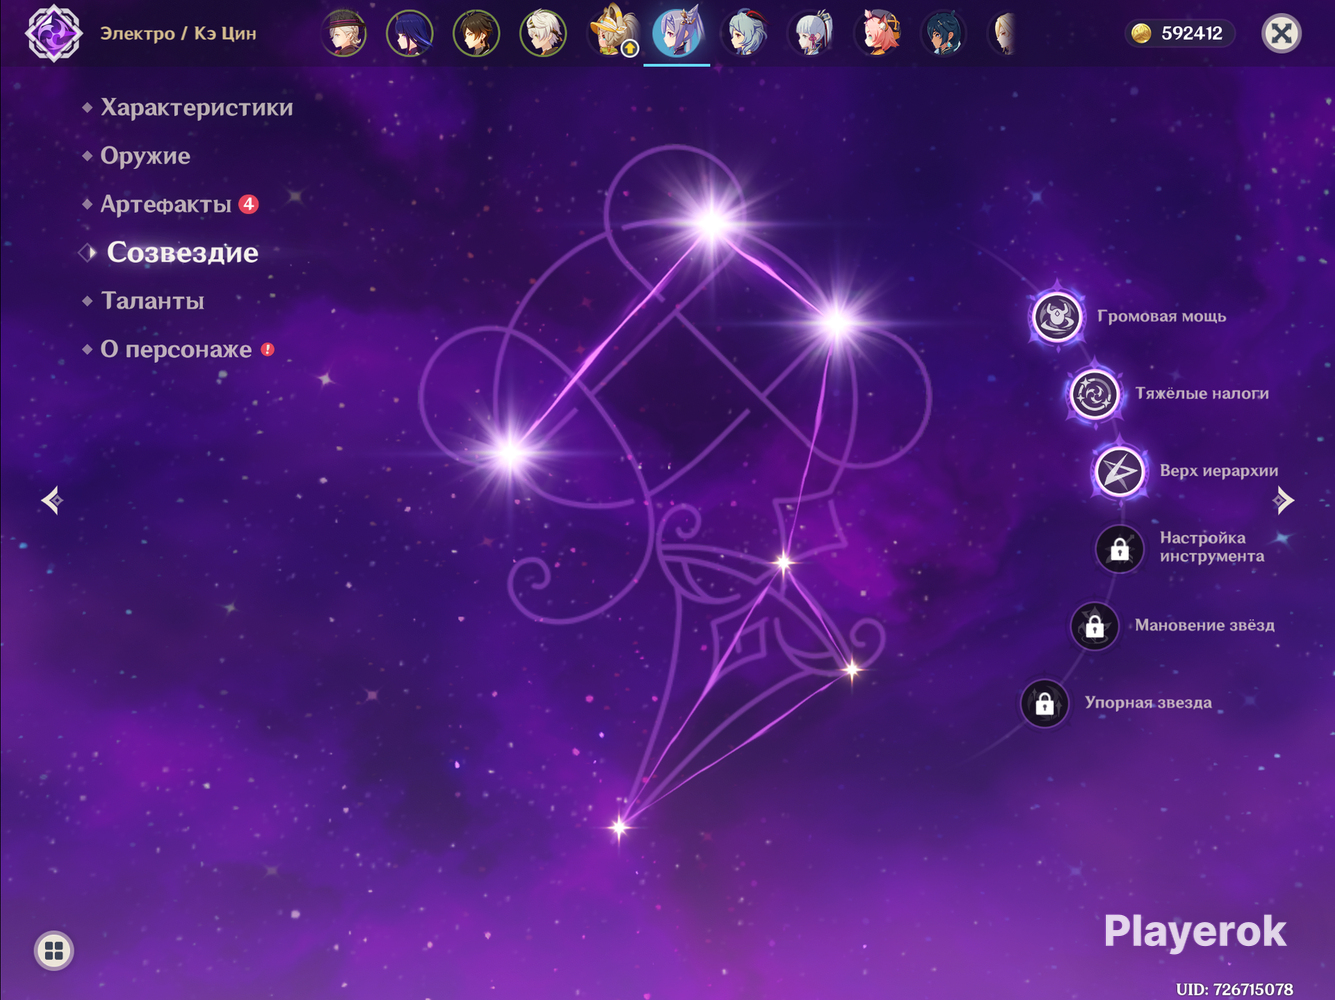Viewport: 1335px width, 1000px height.
Task: Click the Верх иерархии label text
Action: [1219, 470]
